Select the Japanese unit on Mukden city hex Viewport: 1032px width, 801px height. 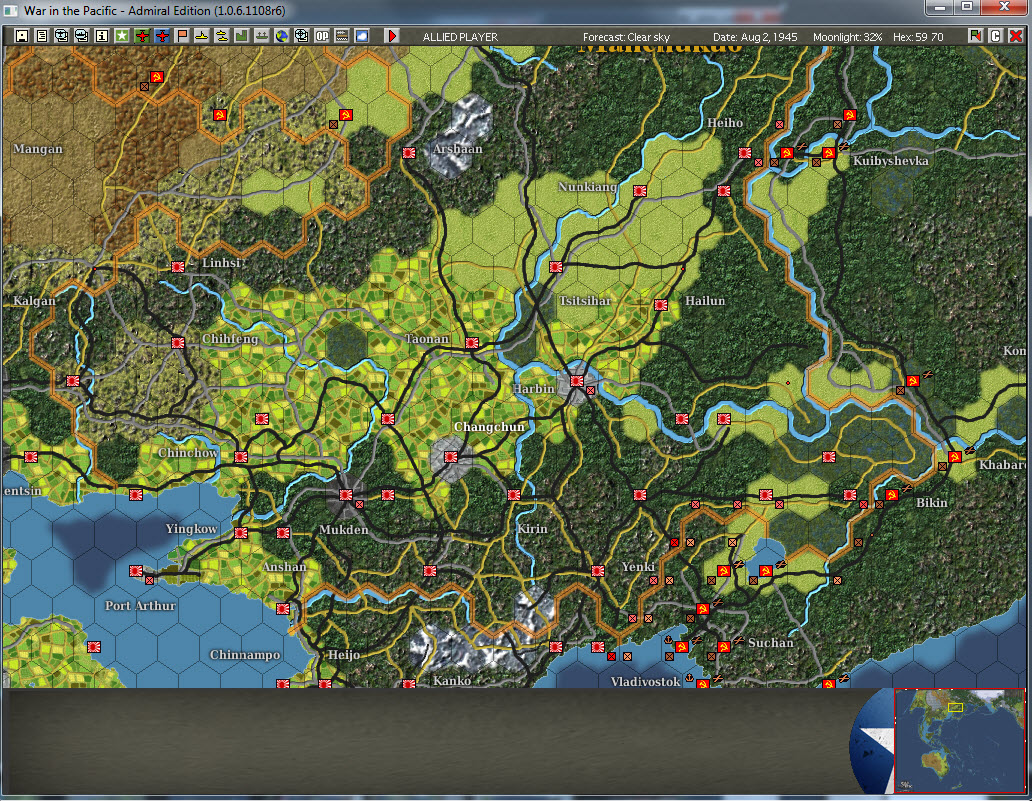[346, 494]
